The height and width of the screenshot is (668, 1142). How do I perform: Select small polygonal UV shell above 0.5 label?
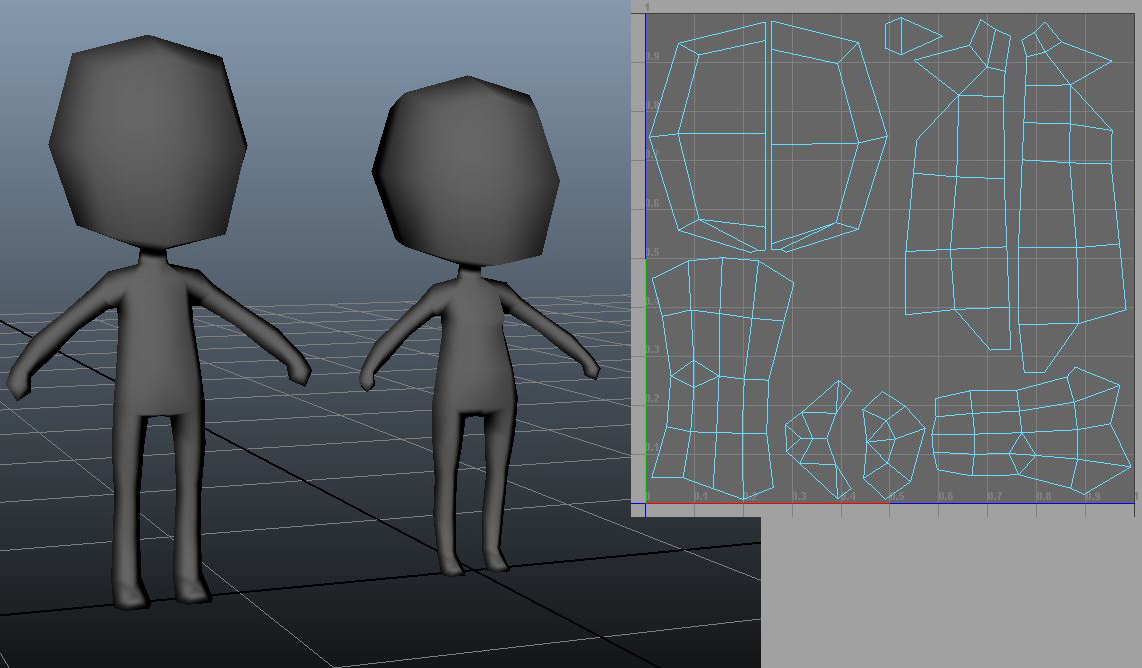pyautogui.click(x=893, y=445)
